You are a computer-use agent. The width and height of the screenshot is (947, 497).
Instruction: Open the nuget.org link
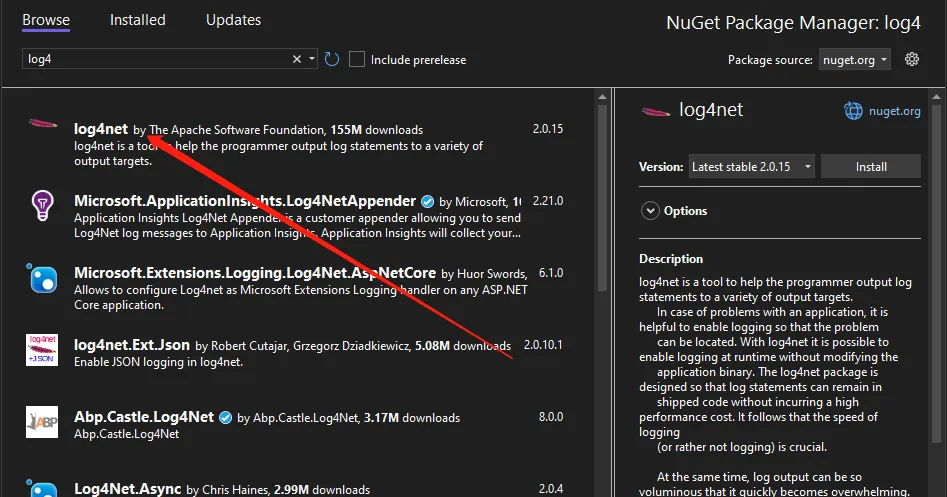[894, 111]
